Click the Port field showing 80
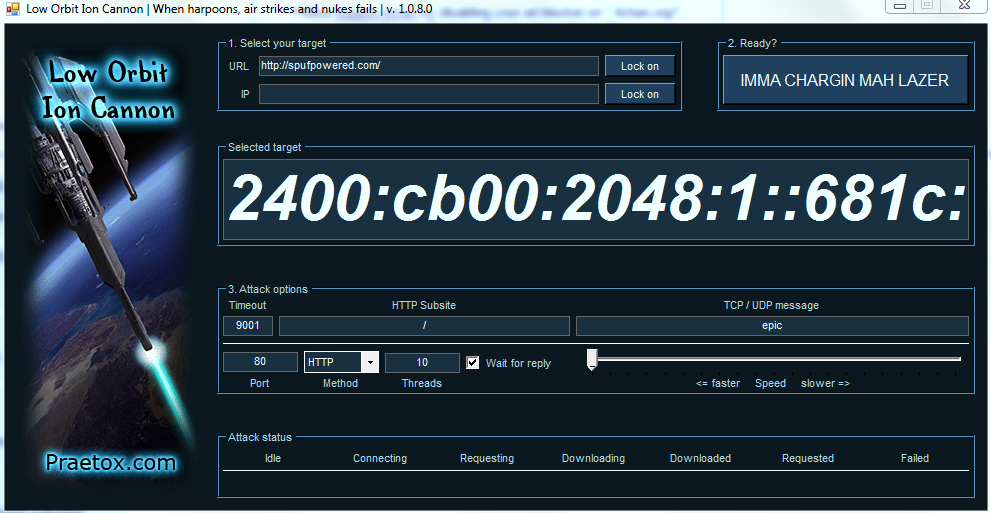This screenshot has width=991, height=513. [x=260, y=362]
